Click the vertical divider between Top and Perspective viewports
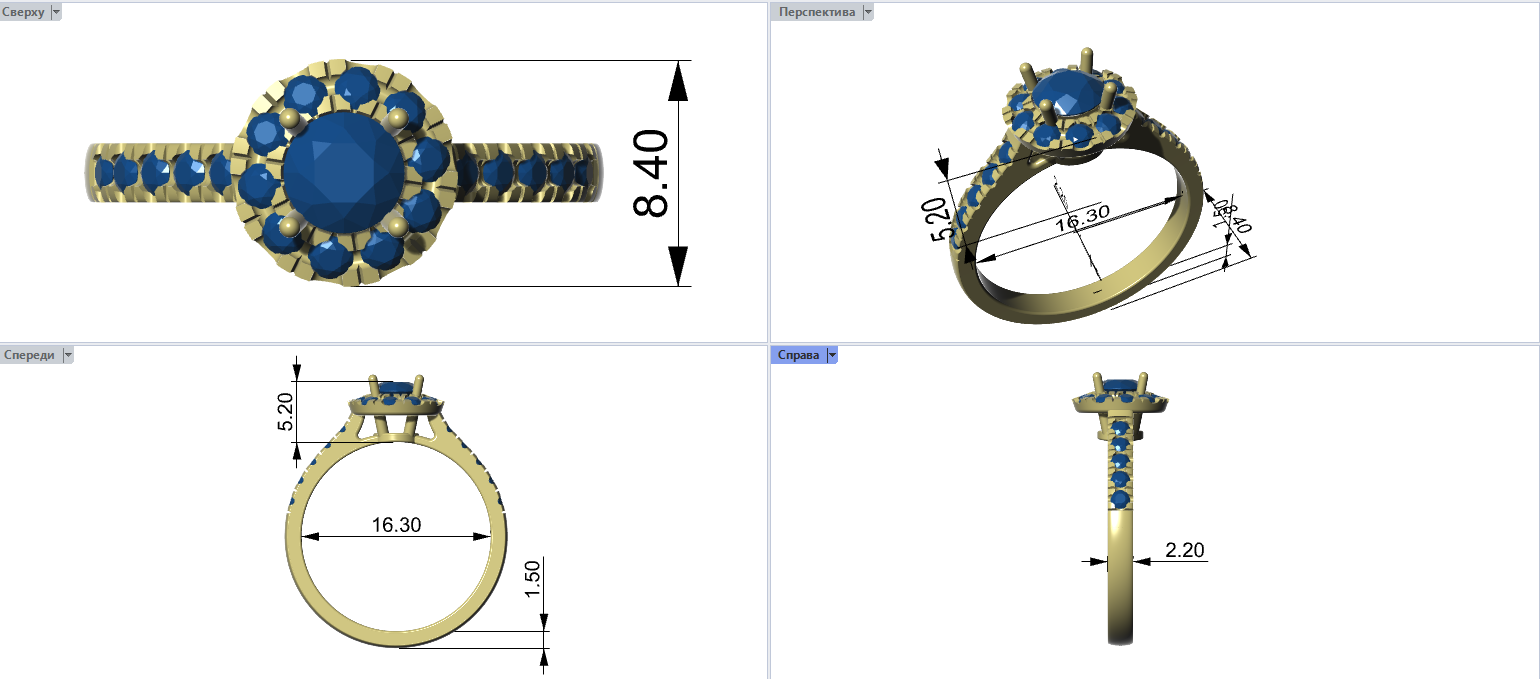Image resolution: width=1540 pixels, height=679 pixels. click(x=768, y=170)
